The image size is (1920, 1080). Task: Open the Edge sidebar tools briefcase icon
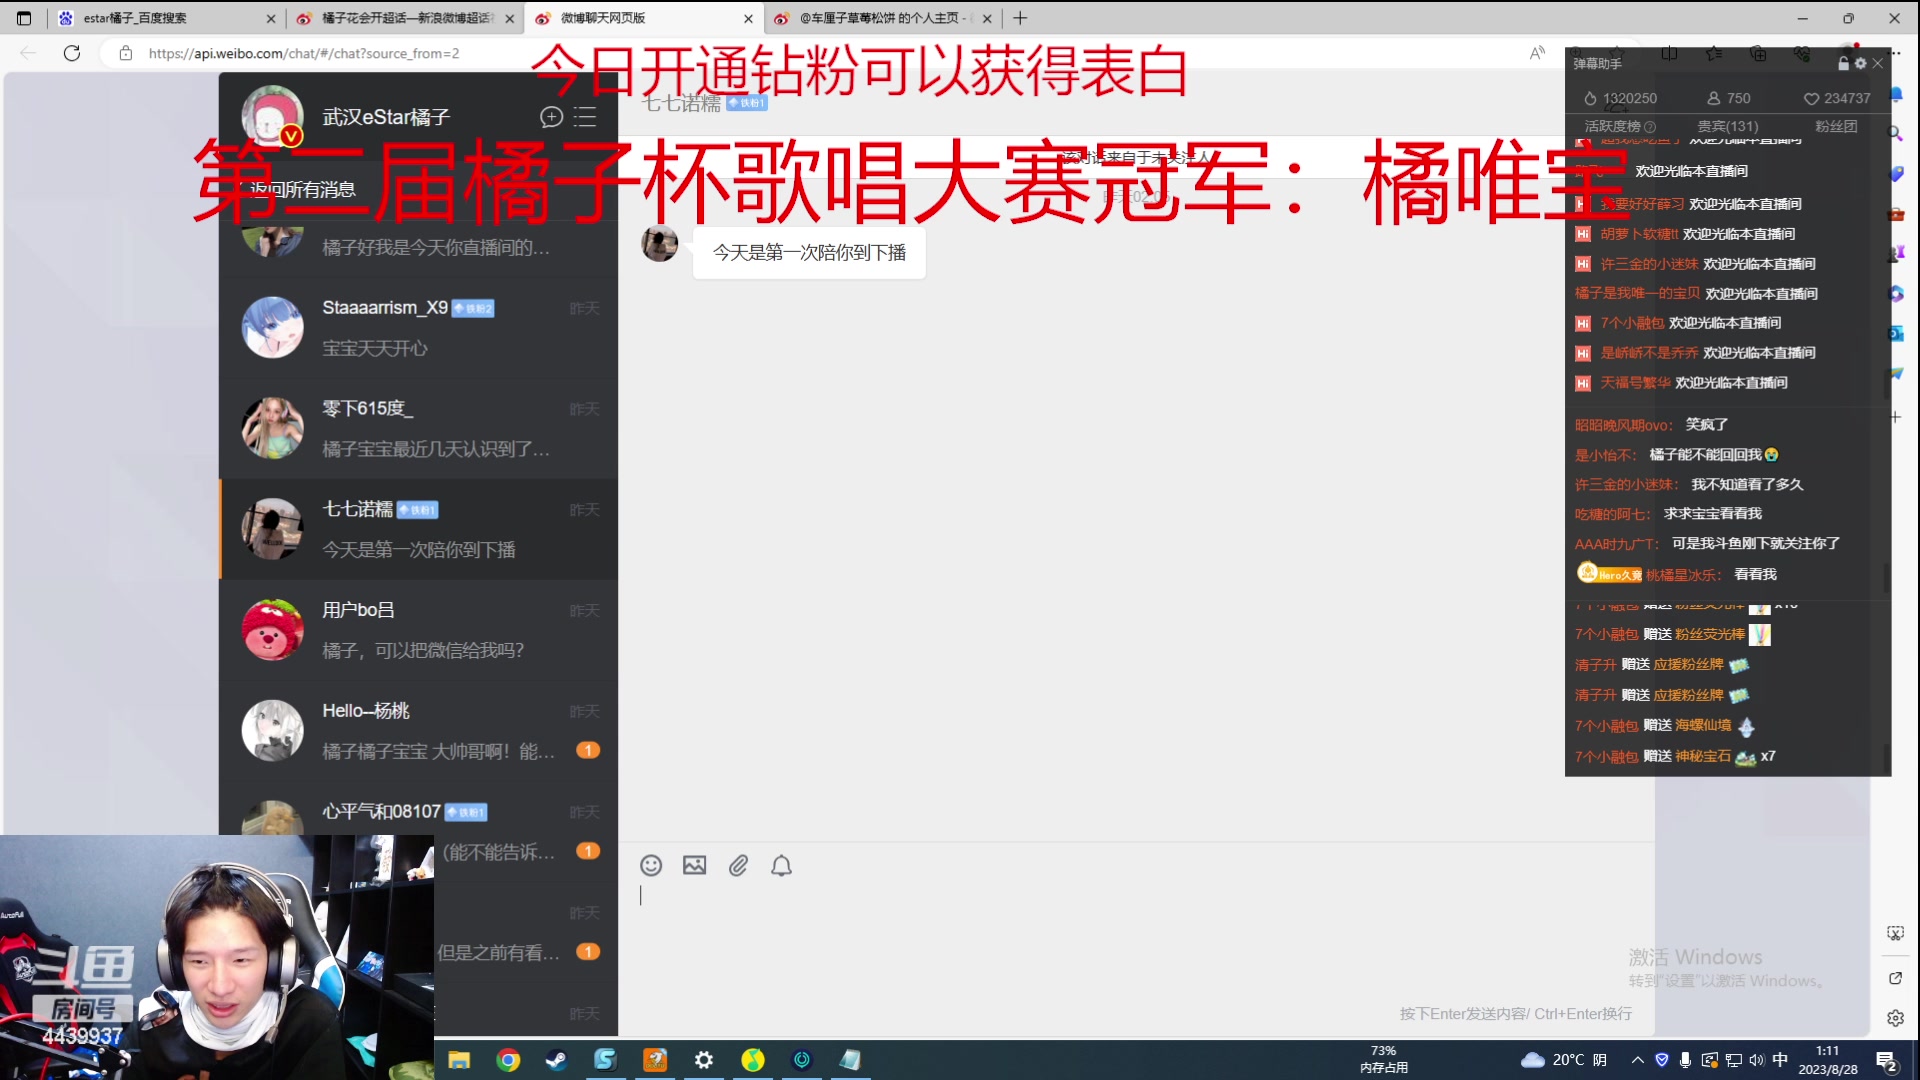pos(1895,213)
